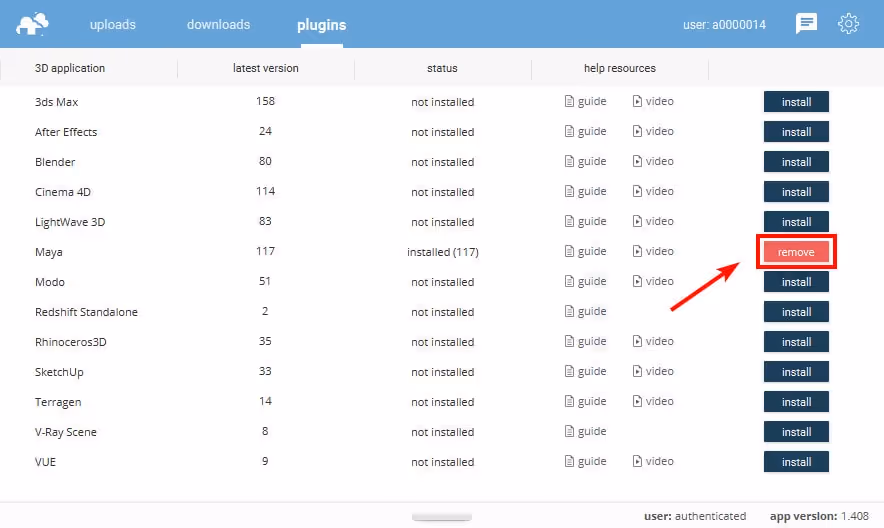Open the SketchUp guide
Viewport: 884px width, 528px height.
click(x=585, y=371)
